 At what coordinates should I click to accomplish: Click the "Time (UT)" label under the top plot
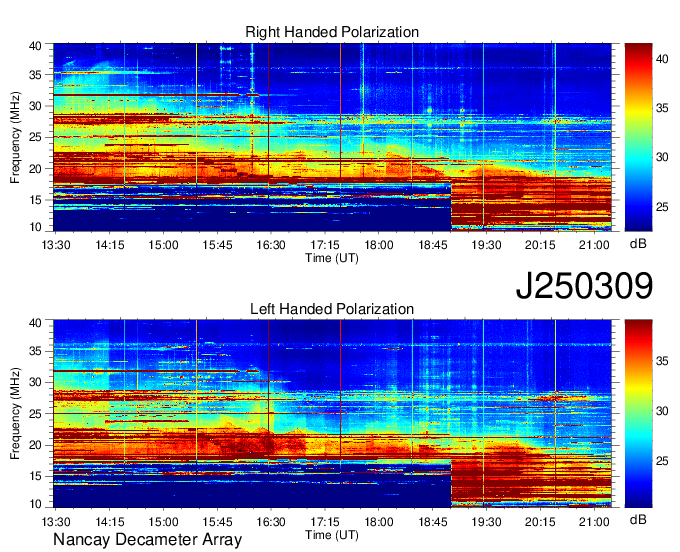coord(332,258)
